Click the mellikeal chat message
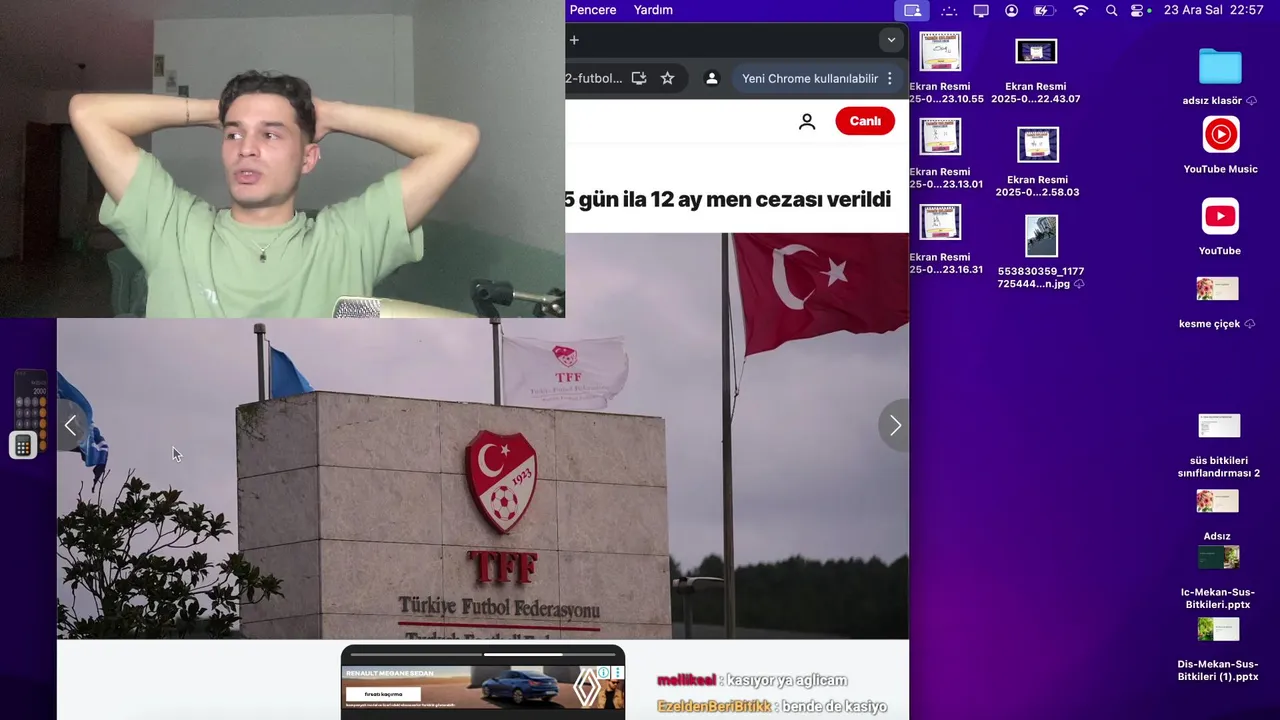Screen dimensions: 1280x720 point(752,680)
